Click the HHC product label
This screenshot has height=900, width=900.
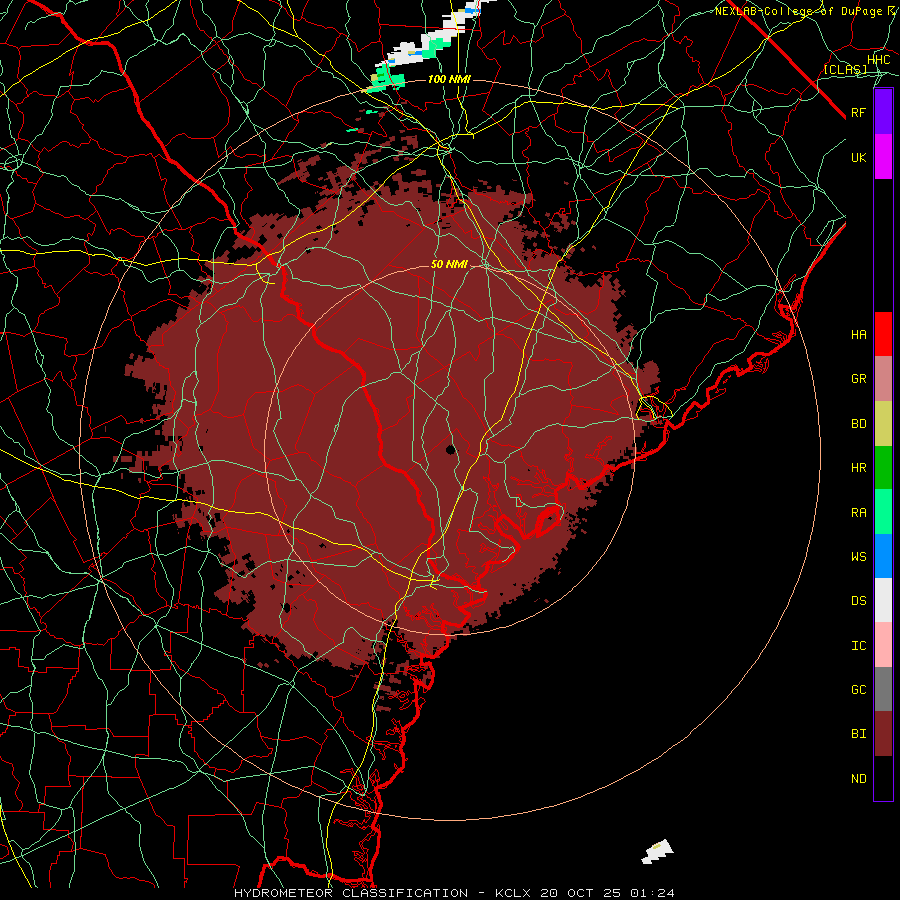(x=879, y=60)
